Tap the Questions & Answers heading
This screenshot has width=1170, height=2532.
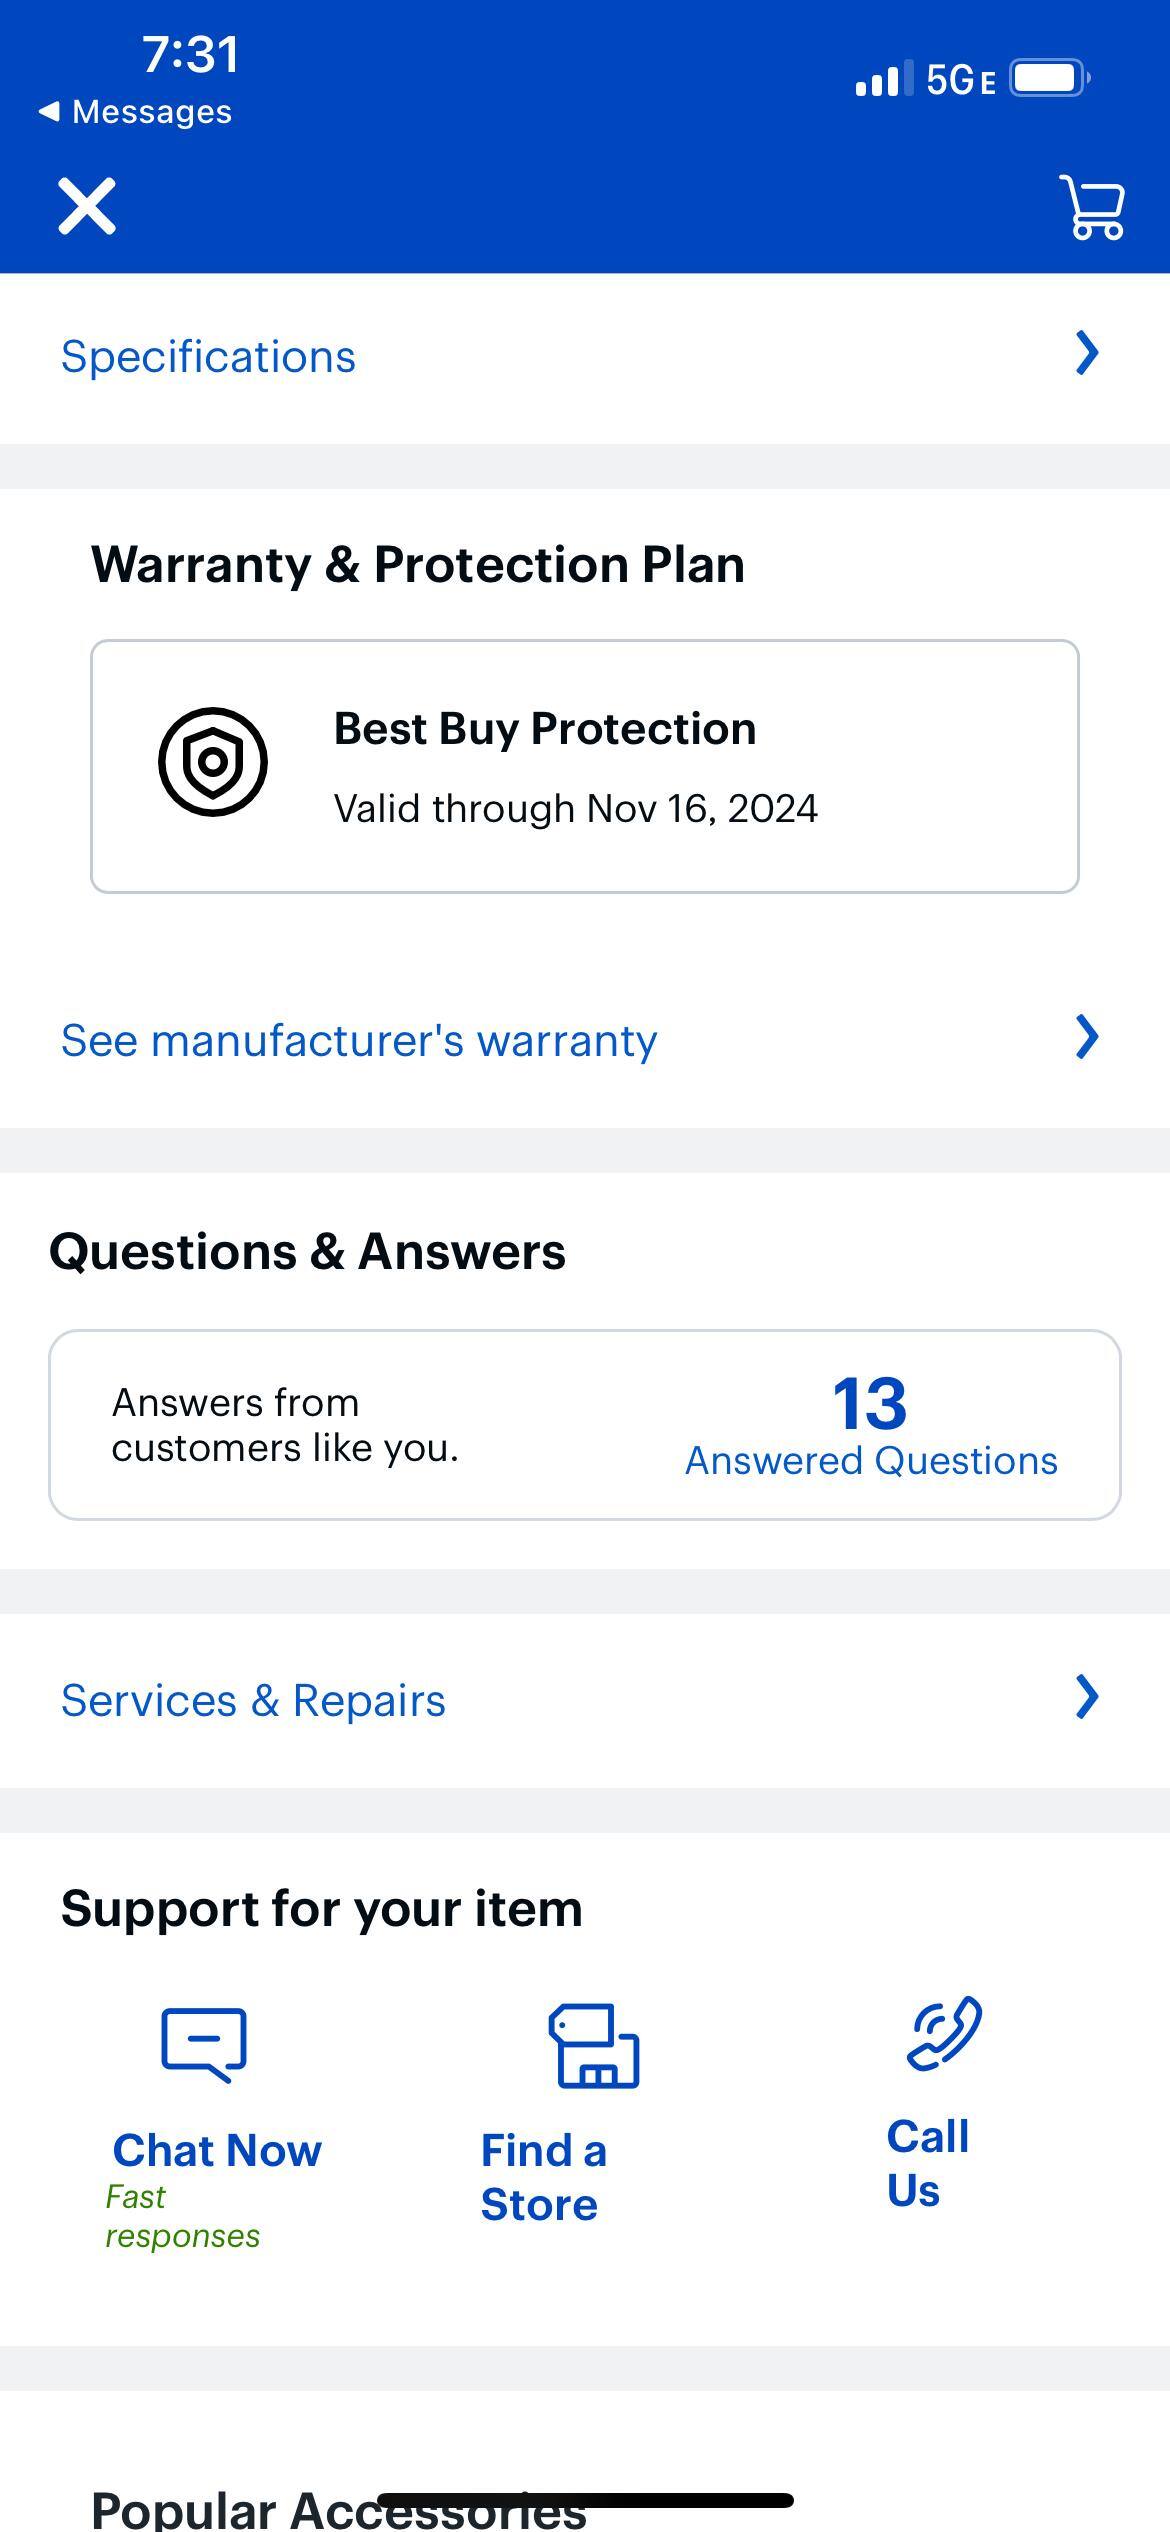coord(308,1250)
